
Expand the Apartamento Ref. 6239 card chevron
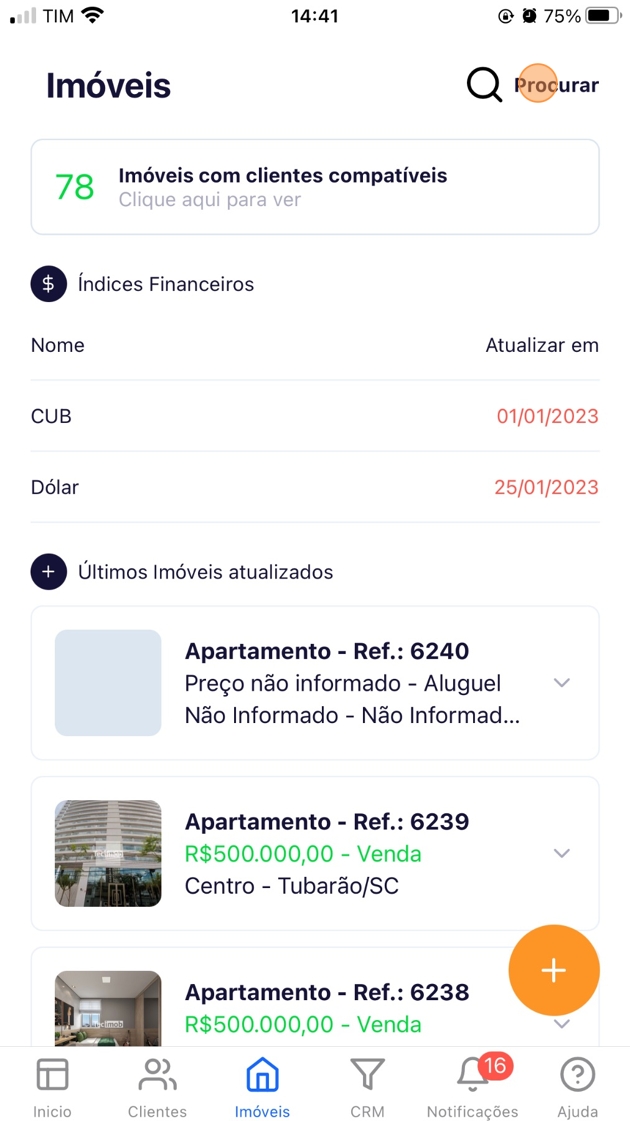562,853
